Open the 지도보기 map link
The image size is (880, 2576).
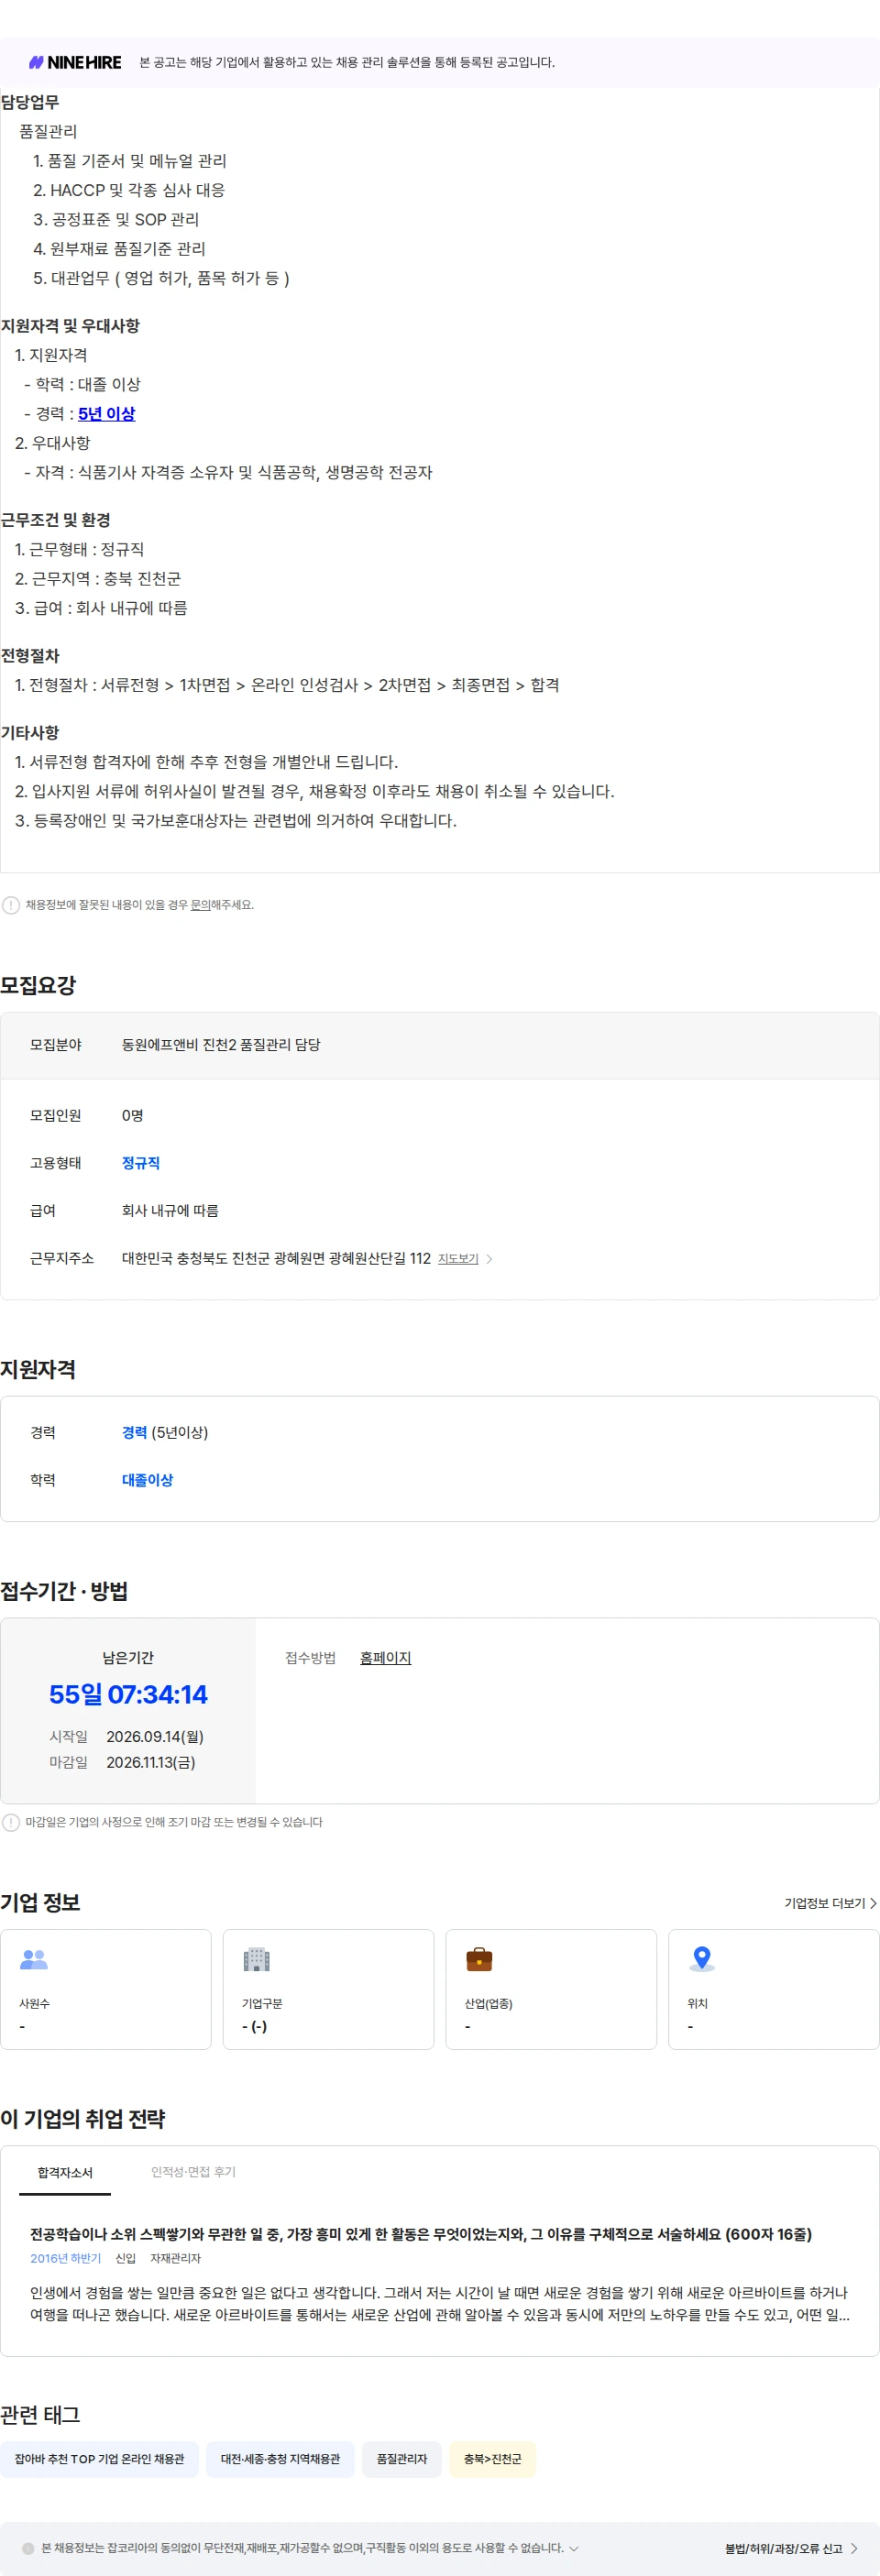(x=458, y=1259)
